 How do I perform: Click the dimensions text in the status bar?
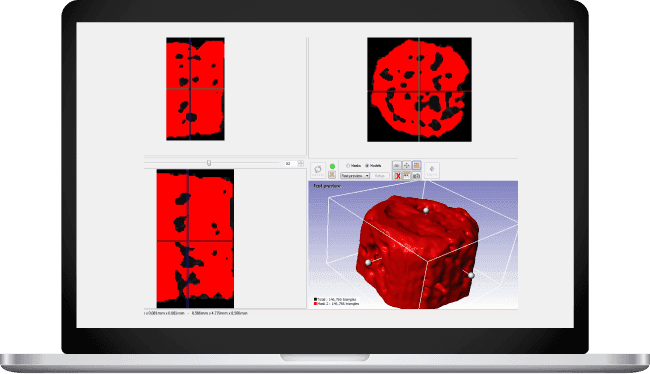click(196, 313)
